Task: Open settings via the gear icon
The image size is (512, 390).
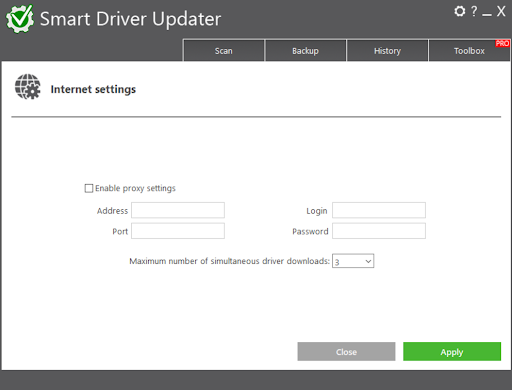Action: (460, 11)
